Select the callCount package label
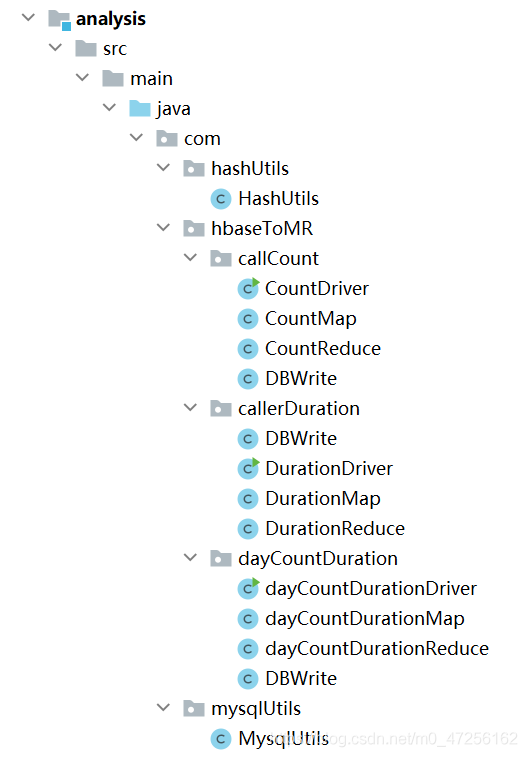The height and width of the screenshot is (757, 527). [x=278, y=258]
